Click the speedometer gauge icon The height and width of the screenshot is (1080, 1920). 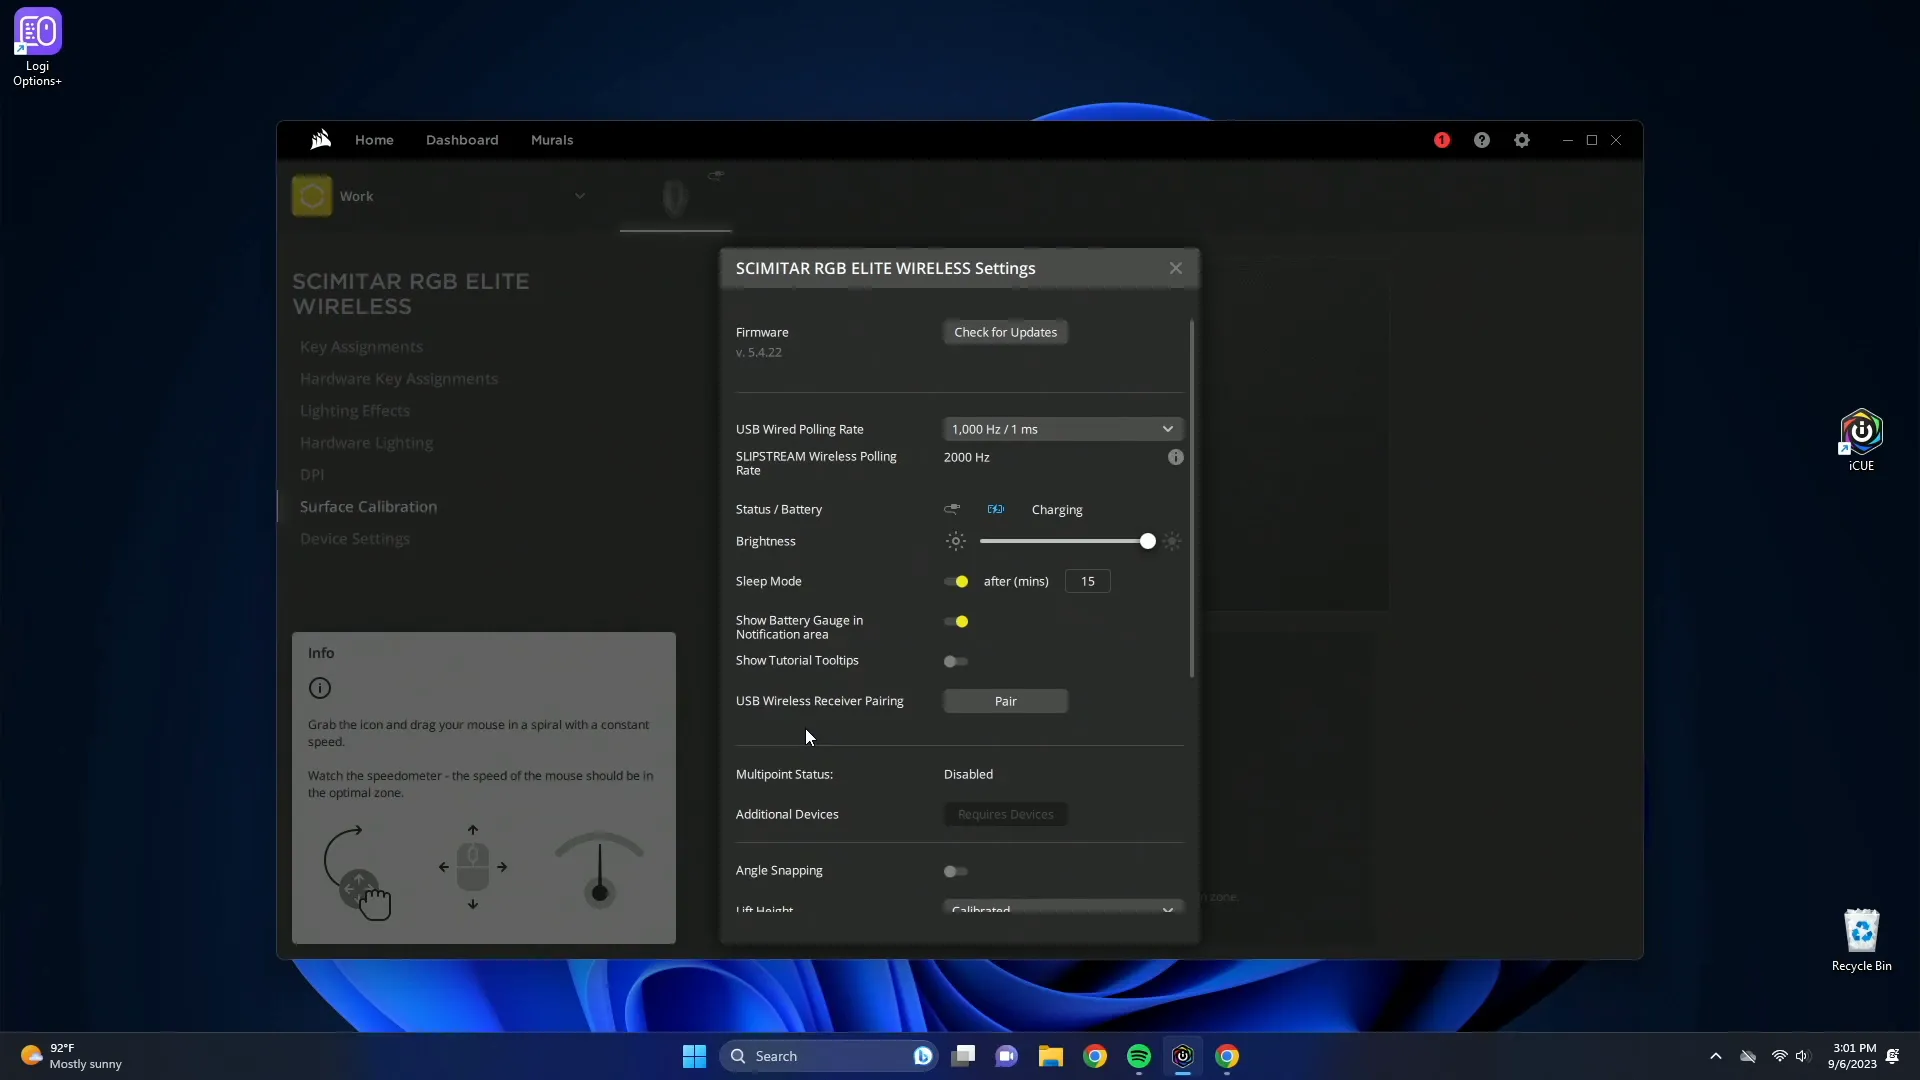pyautogui.click(x=599, y=868)
